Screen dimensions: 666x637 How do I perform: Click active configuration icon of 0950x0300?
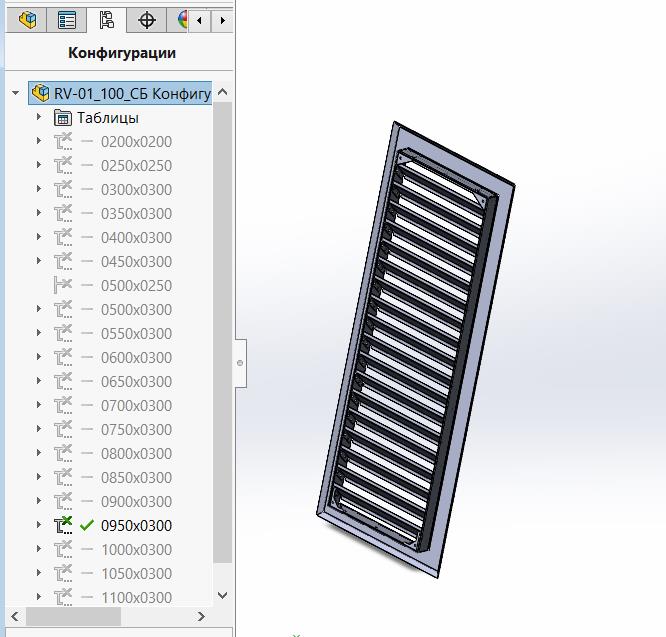click(x=63, y=525)
